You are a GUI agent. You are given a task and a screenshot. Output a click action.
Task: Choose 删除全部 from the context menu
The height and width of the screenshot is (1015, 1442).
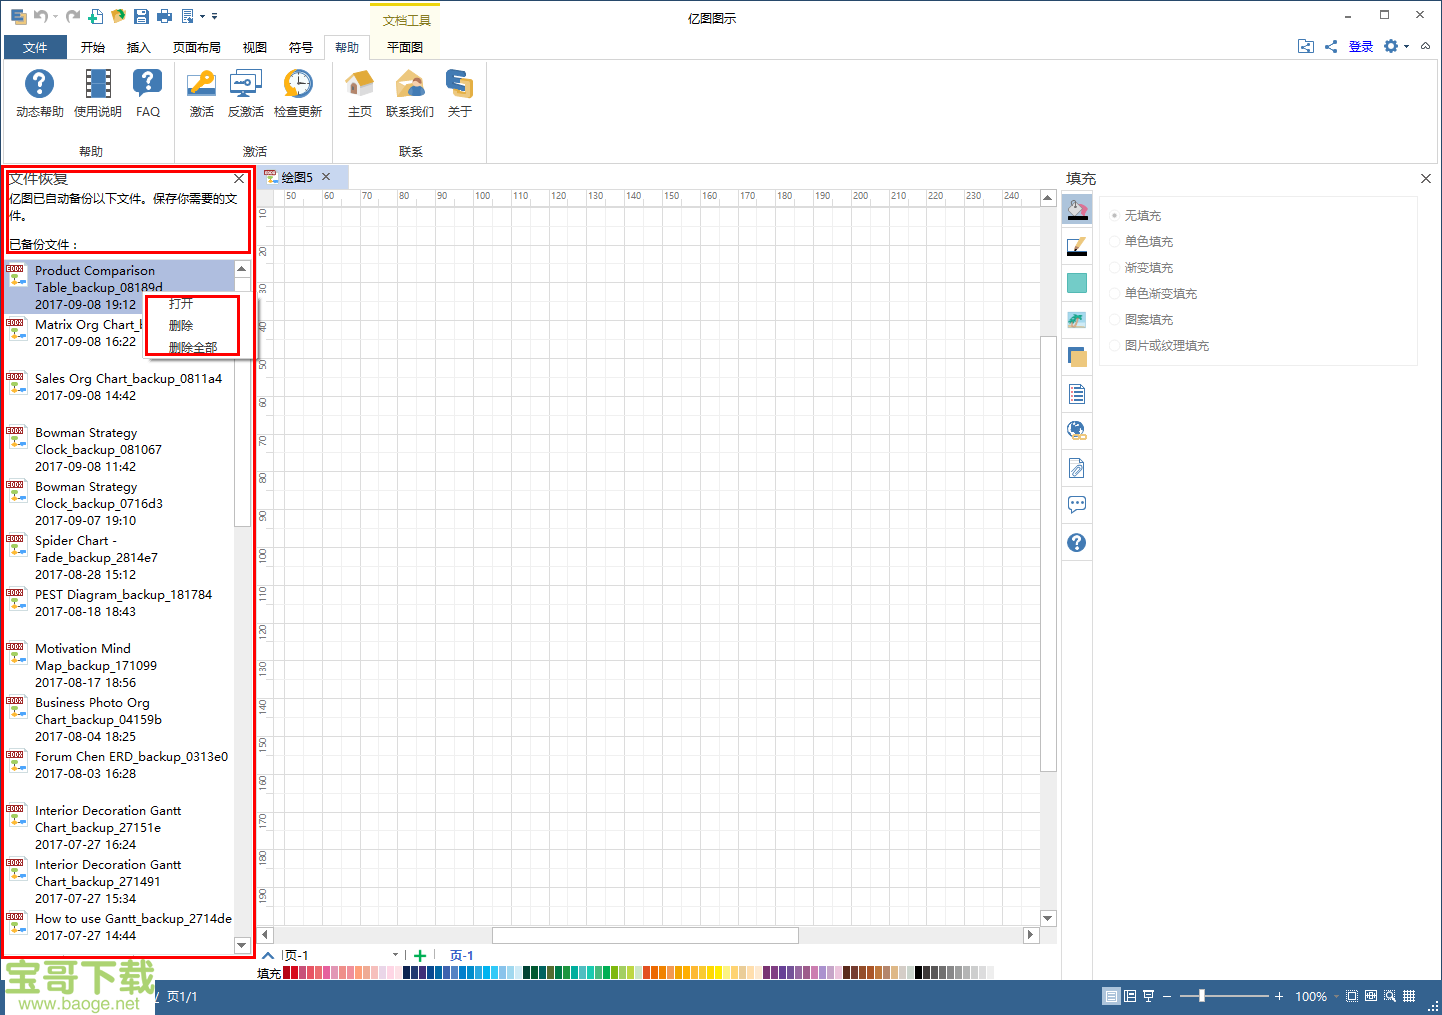[x=193, y=348]
